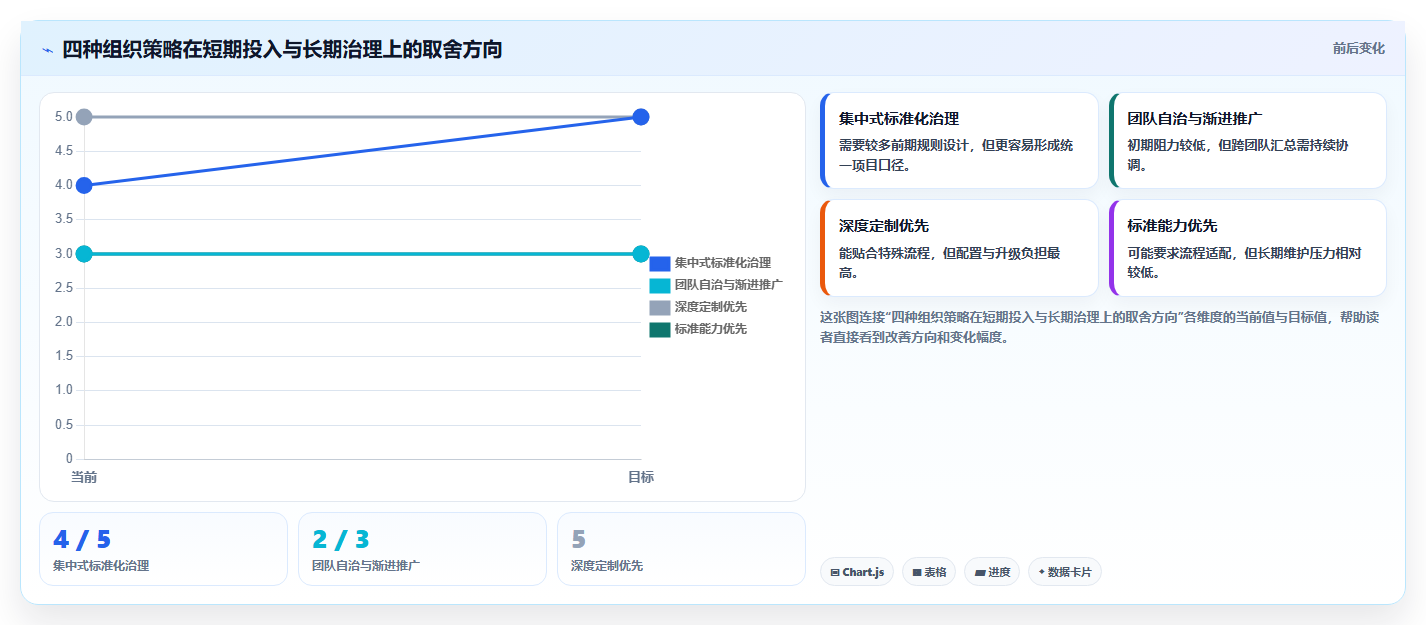Click the 4 / 5 stat card
Screen dimensions: 1426x625
(163, 549)
